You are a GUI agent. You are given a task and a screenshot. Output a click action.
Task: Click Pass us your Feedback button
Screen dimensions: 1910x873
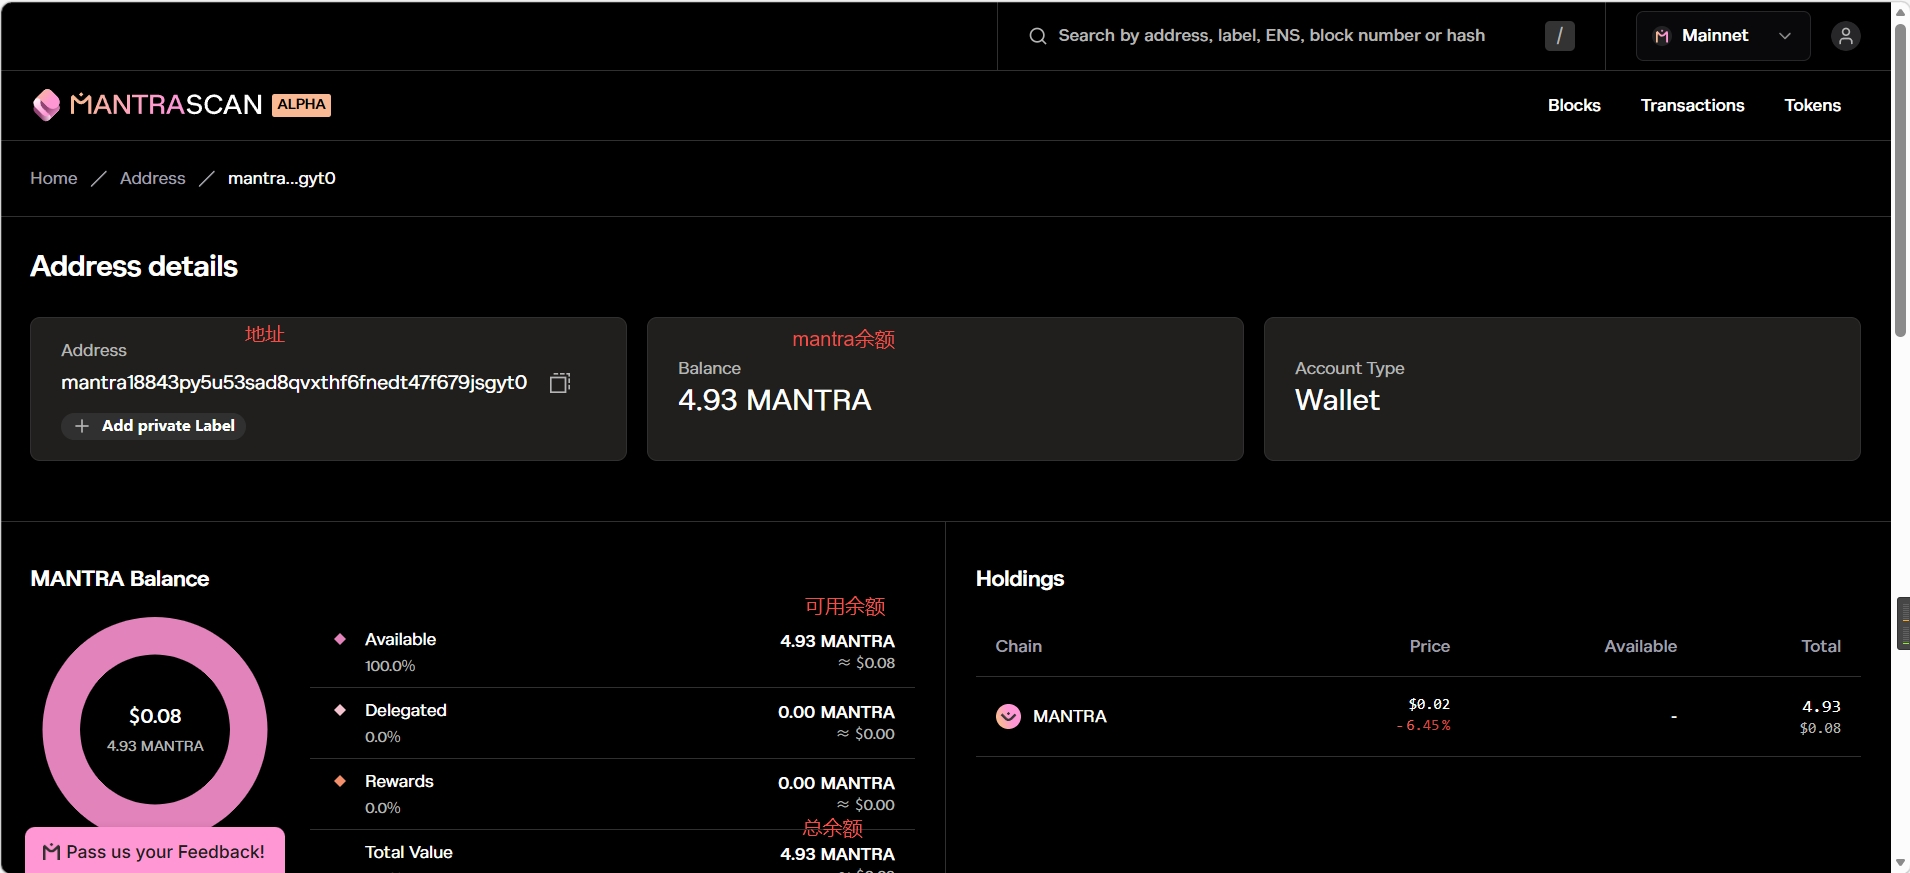[155, 851]
